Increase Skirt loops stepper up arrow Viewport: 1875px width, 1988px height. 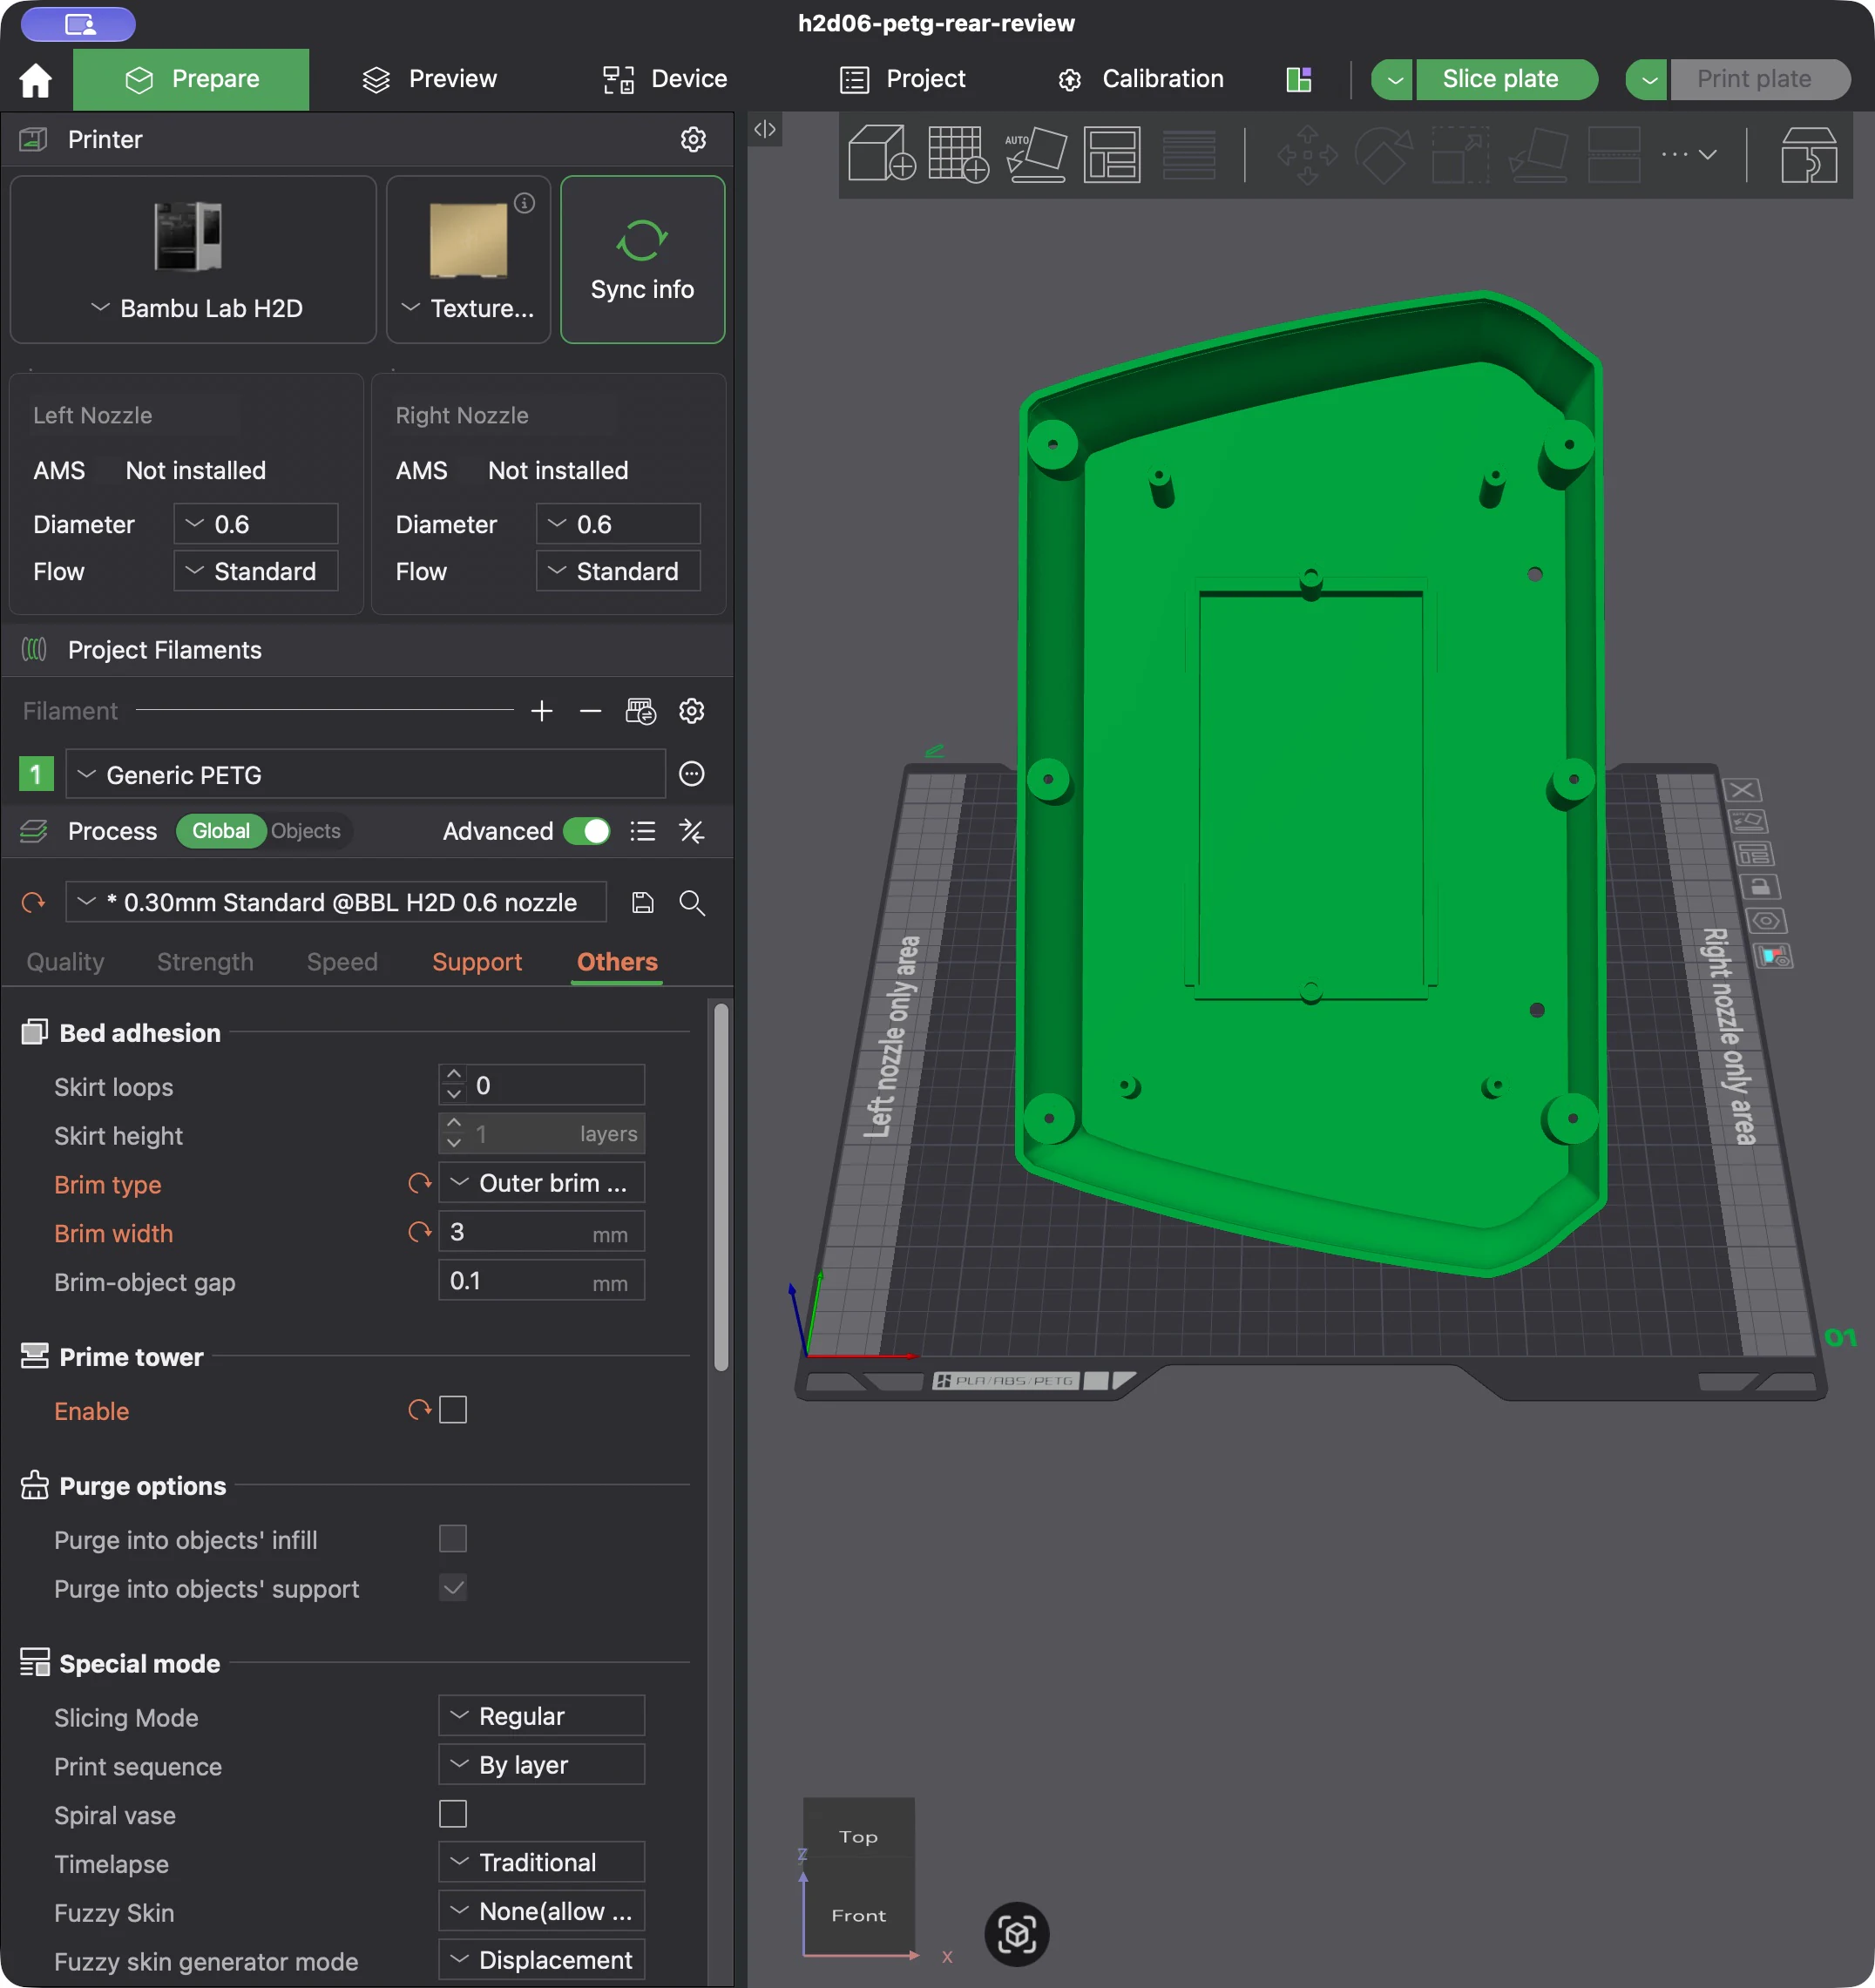[x=454, y=1075]
